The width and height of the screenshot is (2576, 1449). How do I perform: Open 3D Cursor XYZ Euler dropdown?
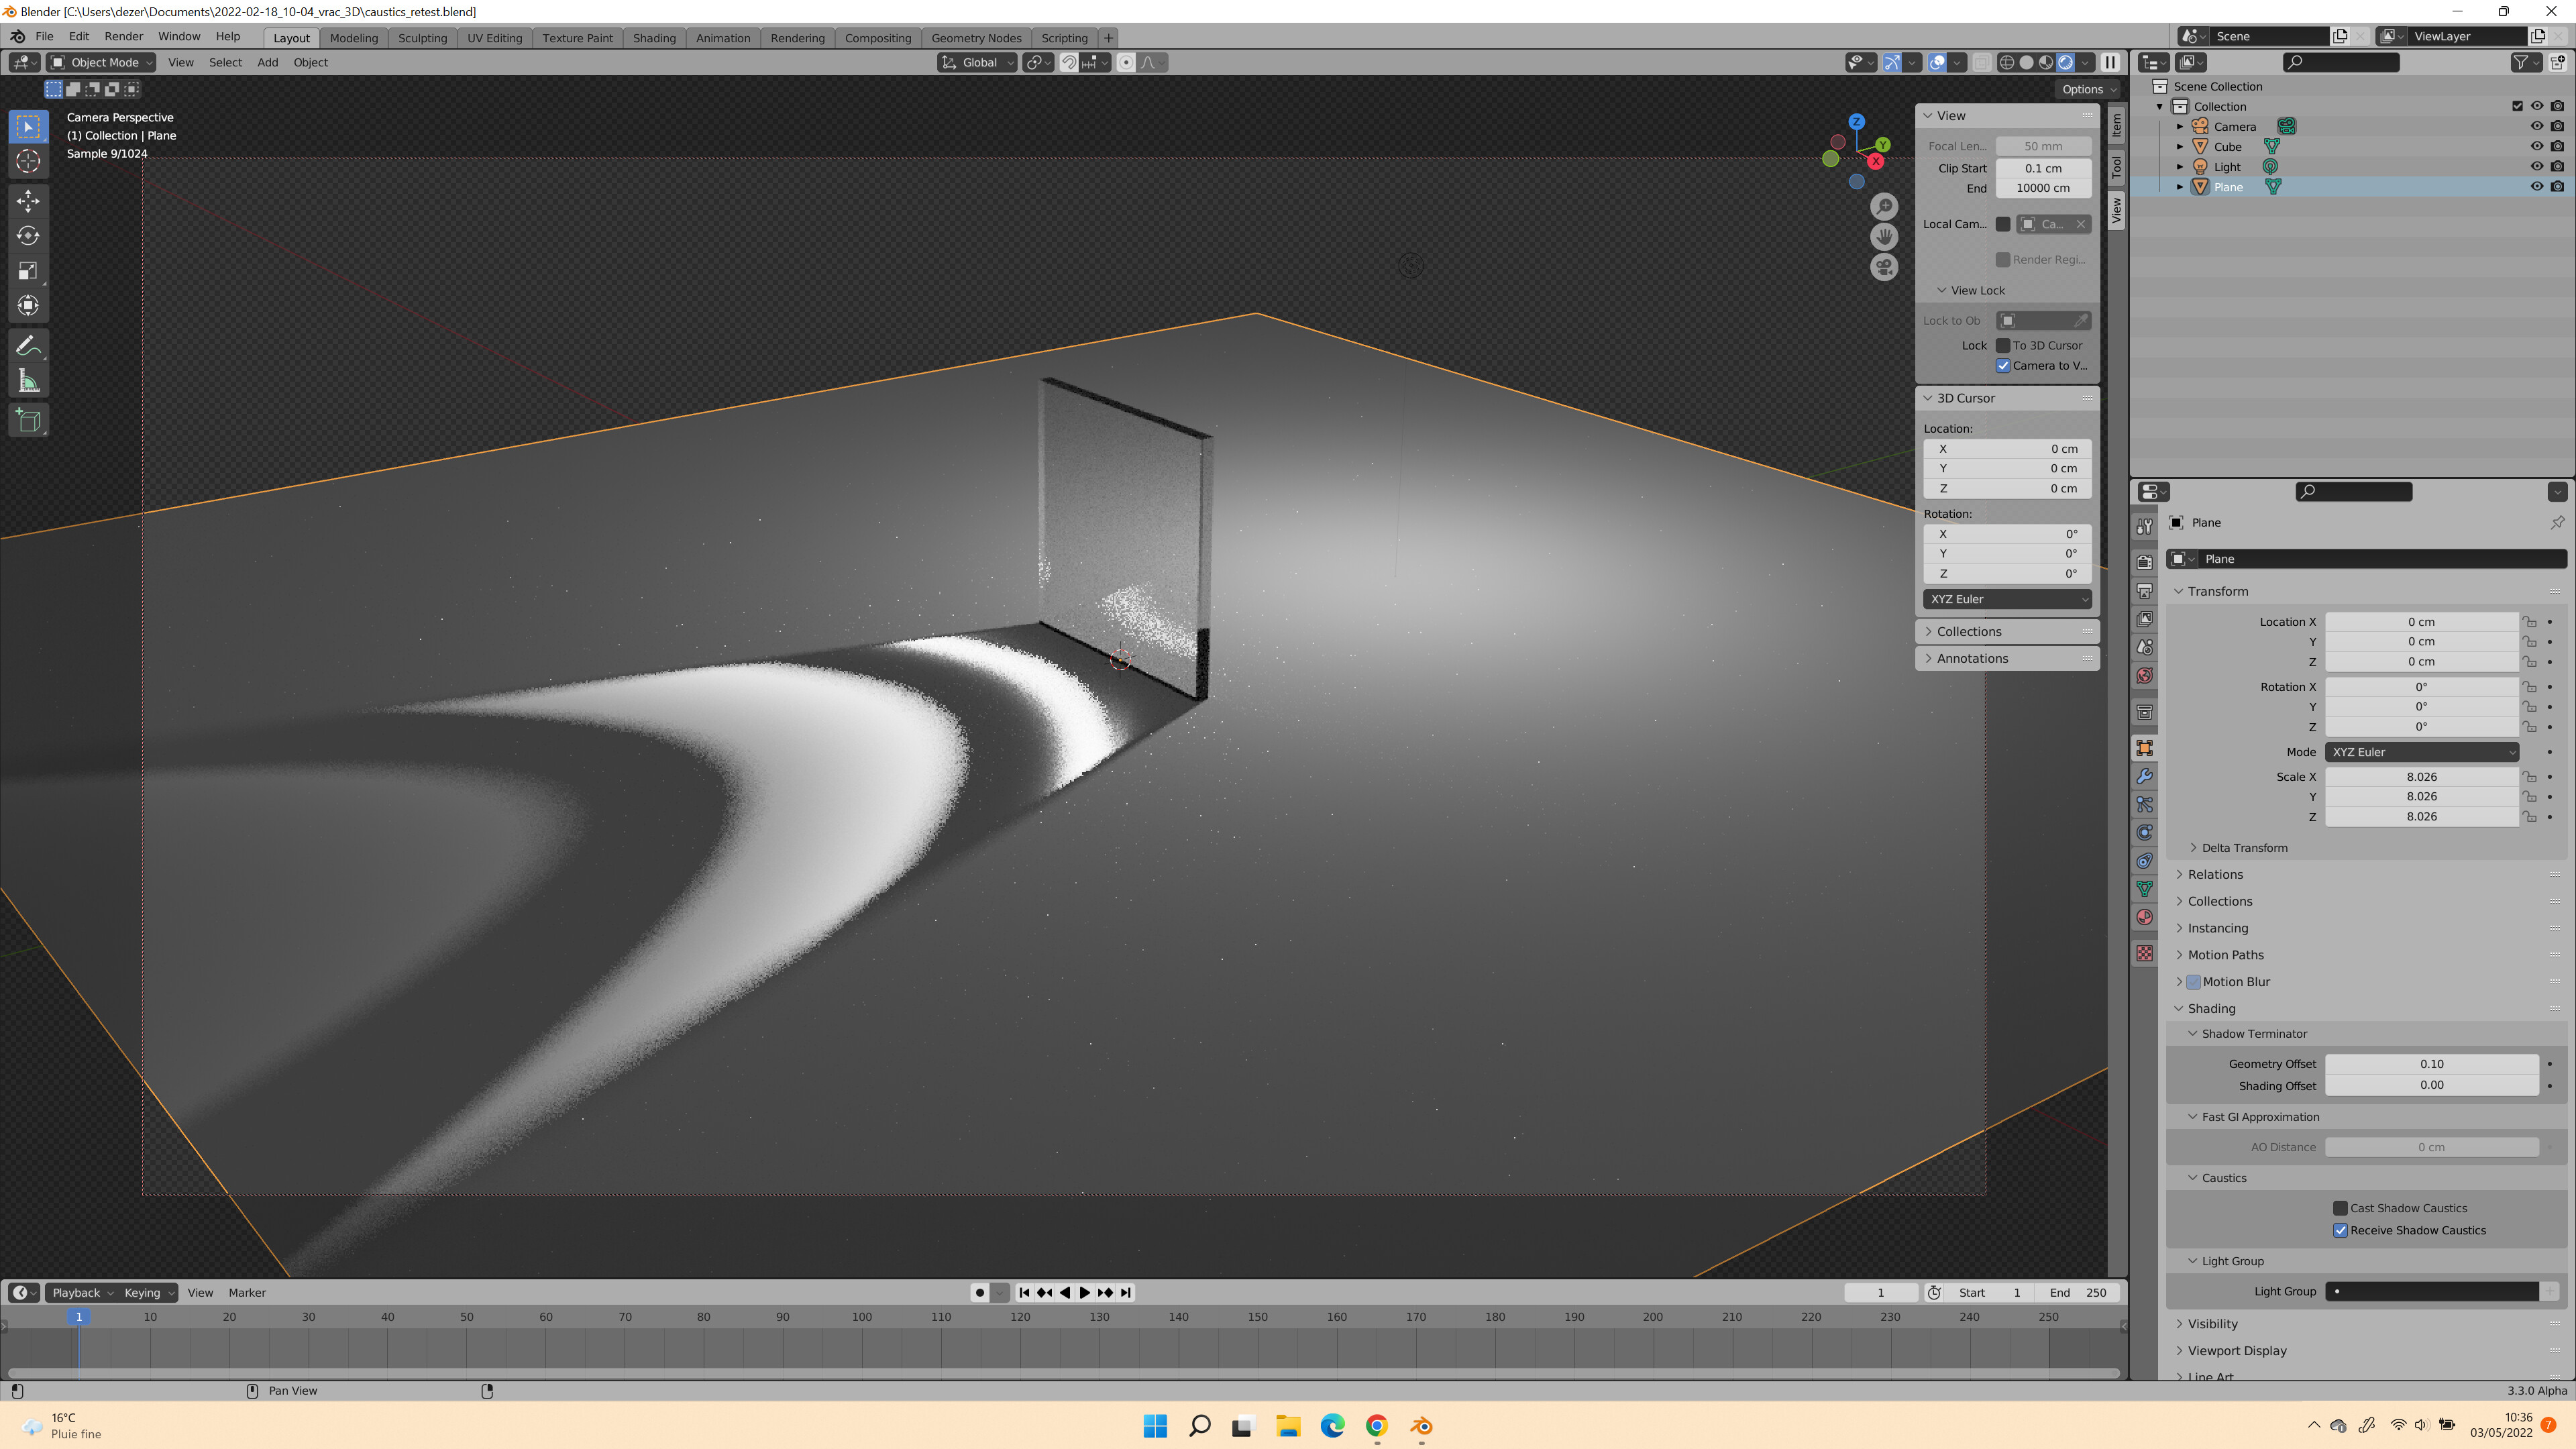coord(2007,599)
